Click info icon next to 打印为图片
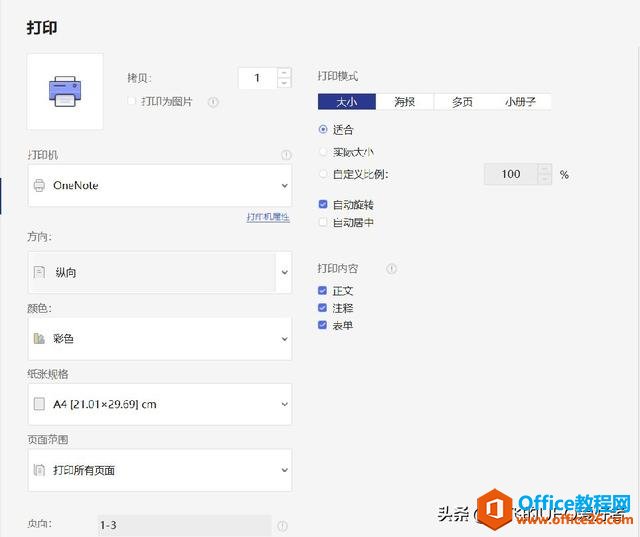The width and height of the screenshot is (640, 537). pos(213,102)
